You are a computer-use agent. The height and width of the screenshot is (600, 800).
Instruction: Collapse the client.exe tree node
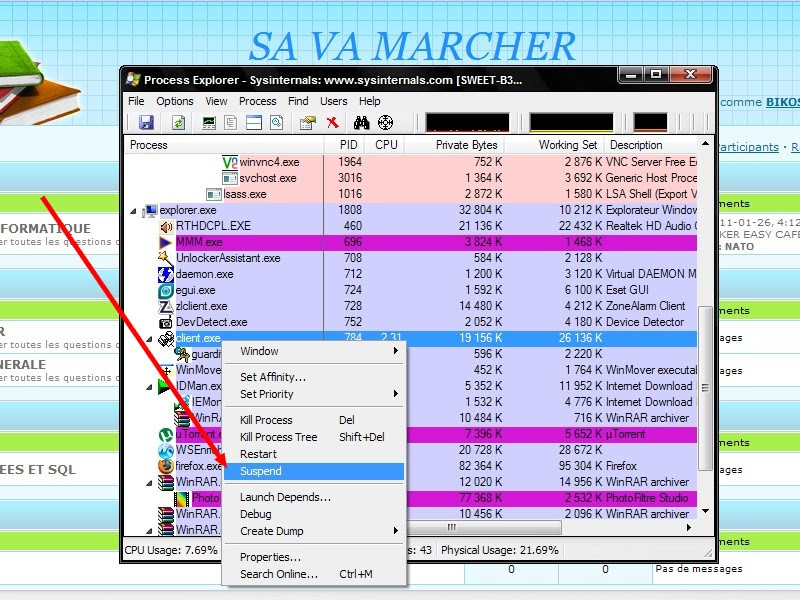[x=149, y=339]
